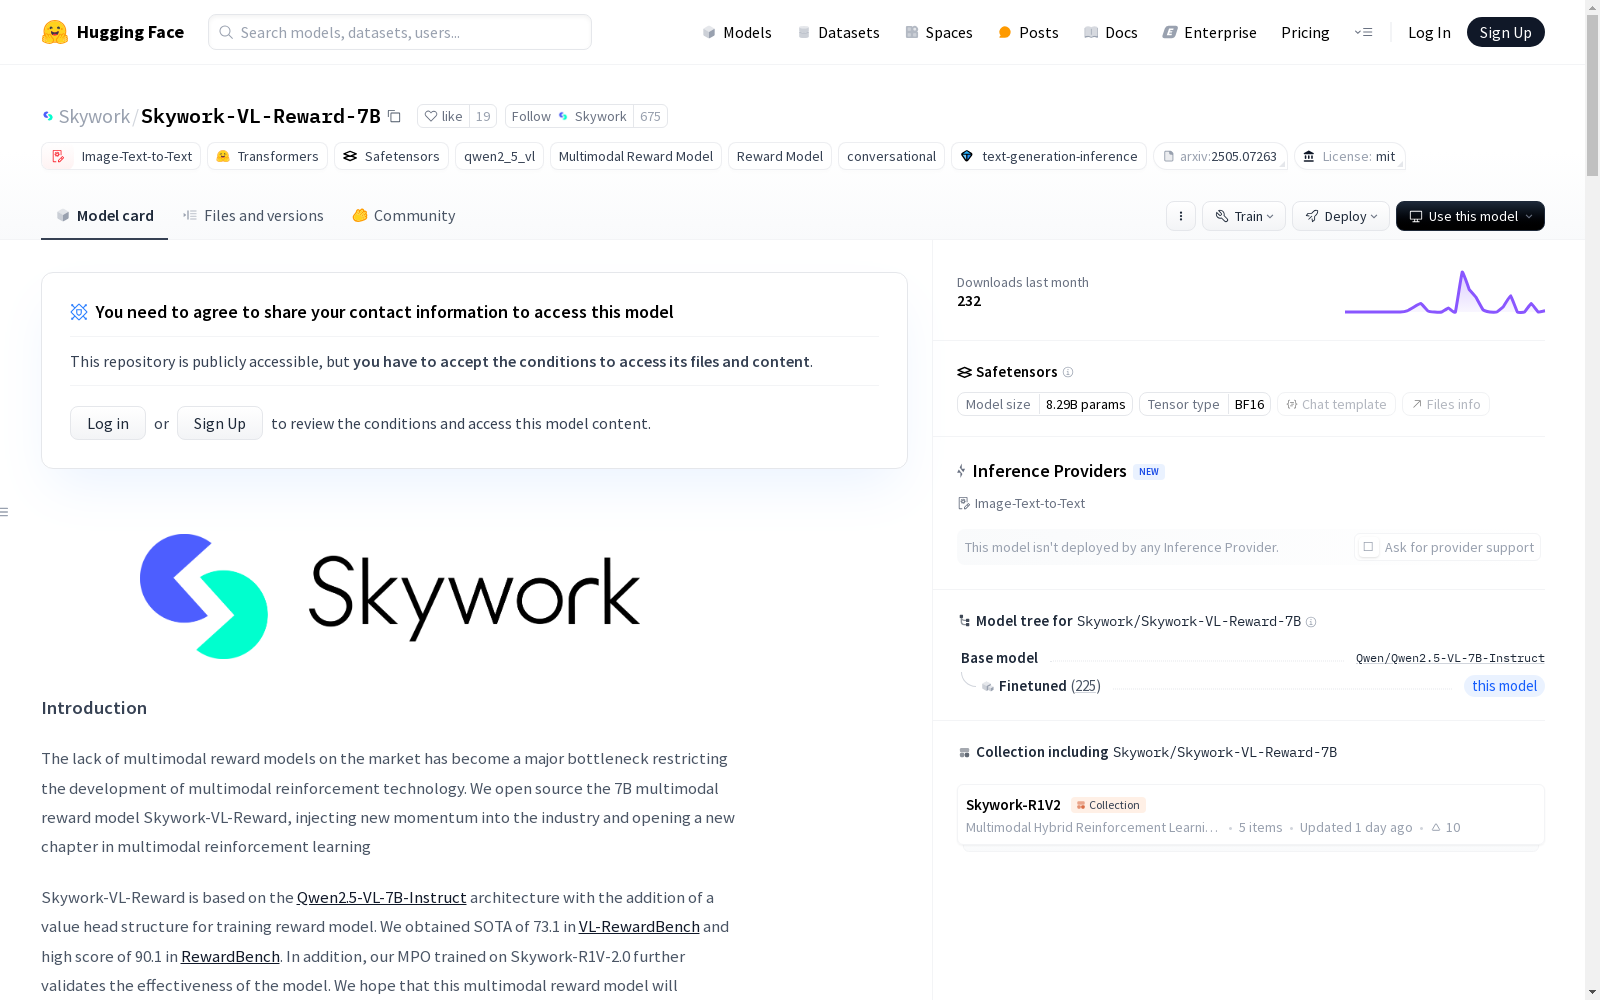Open the Skywork organization link in title
This screenshot has height=1000, width=1600.
click(94, 116)
